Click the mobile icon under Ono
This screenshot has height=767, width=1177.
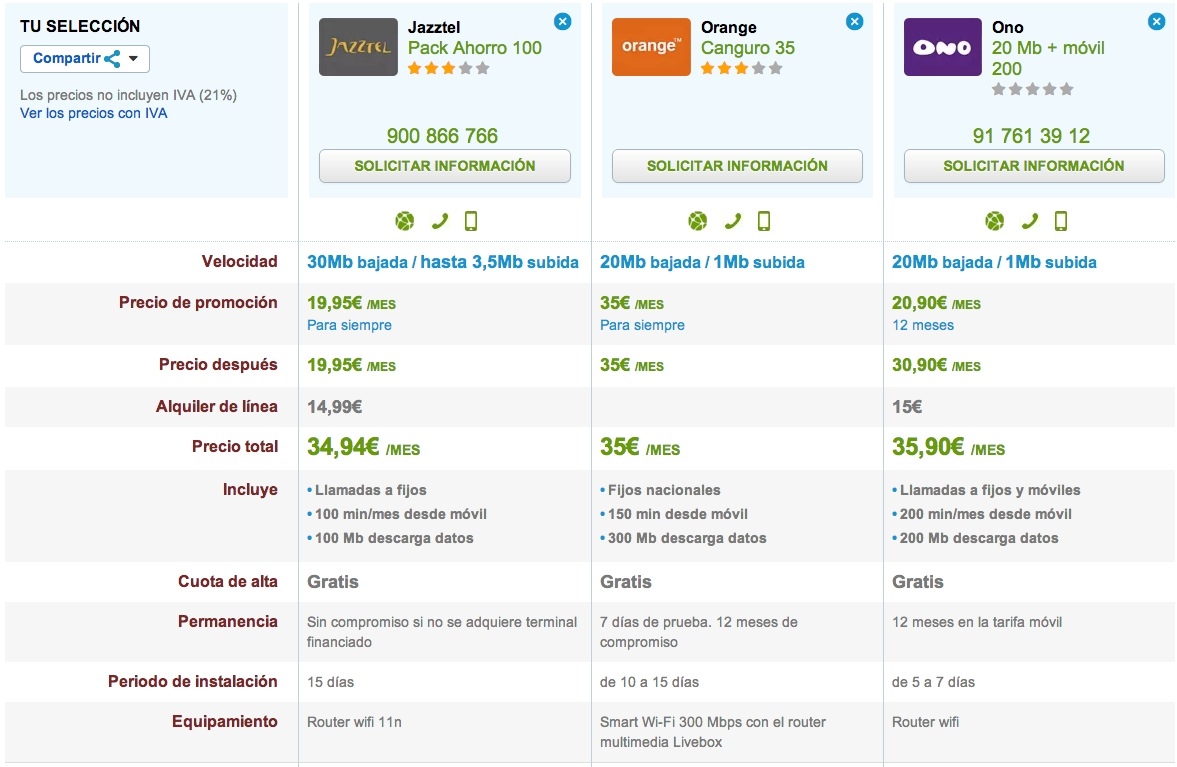tap(1061, 221)
